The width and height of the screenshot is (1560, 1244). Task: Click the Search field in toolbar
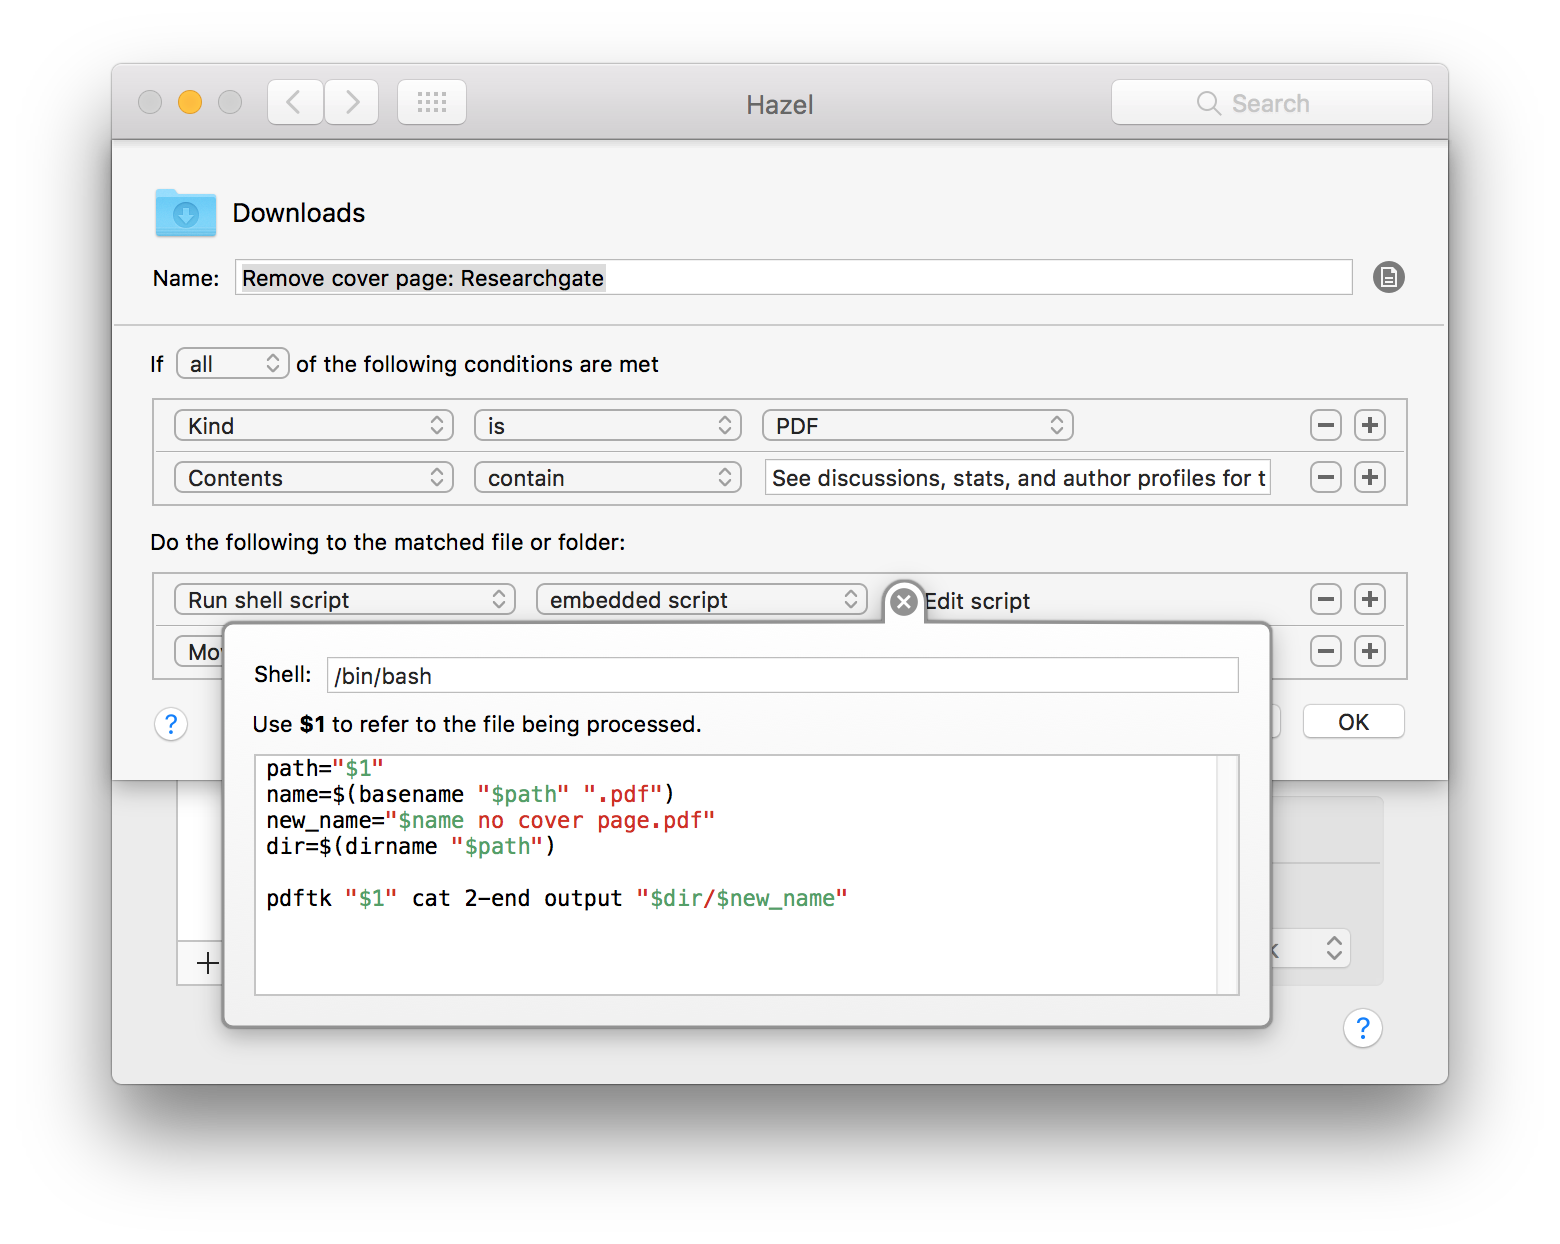[x=1271, y=103]
